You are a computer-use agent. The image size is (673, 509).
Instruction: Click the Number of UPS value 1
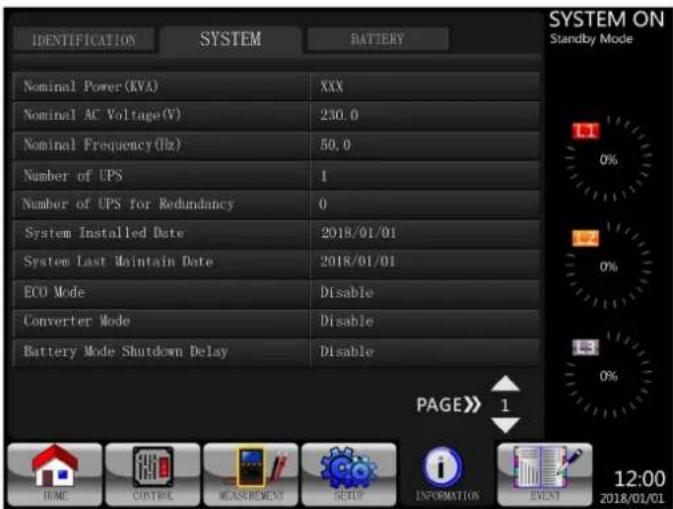[324, 176]
